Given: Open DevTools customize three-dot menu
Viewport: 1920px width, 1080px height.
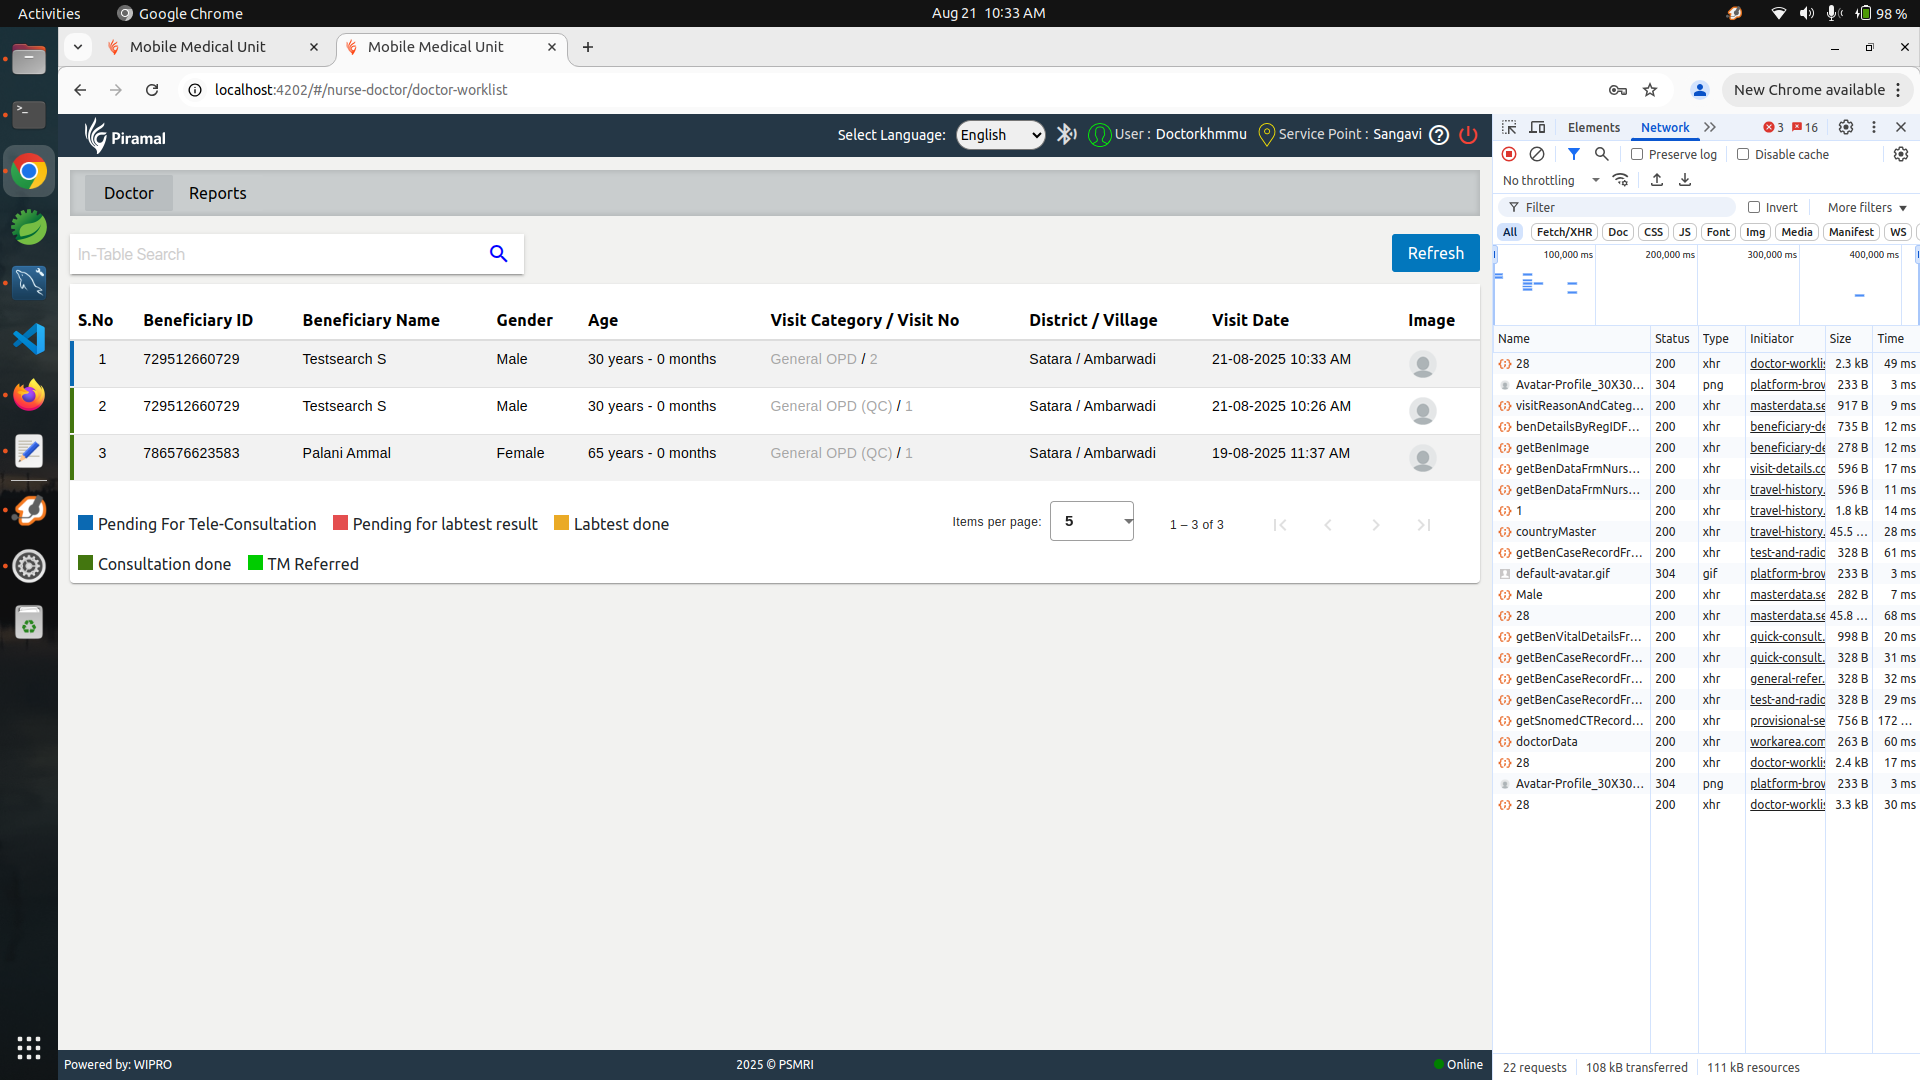Looking at the screenshot, I should click(x=1874, y=127).
